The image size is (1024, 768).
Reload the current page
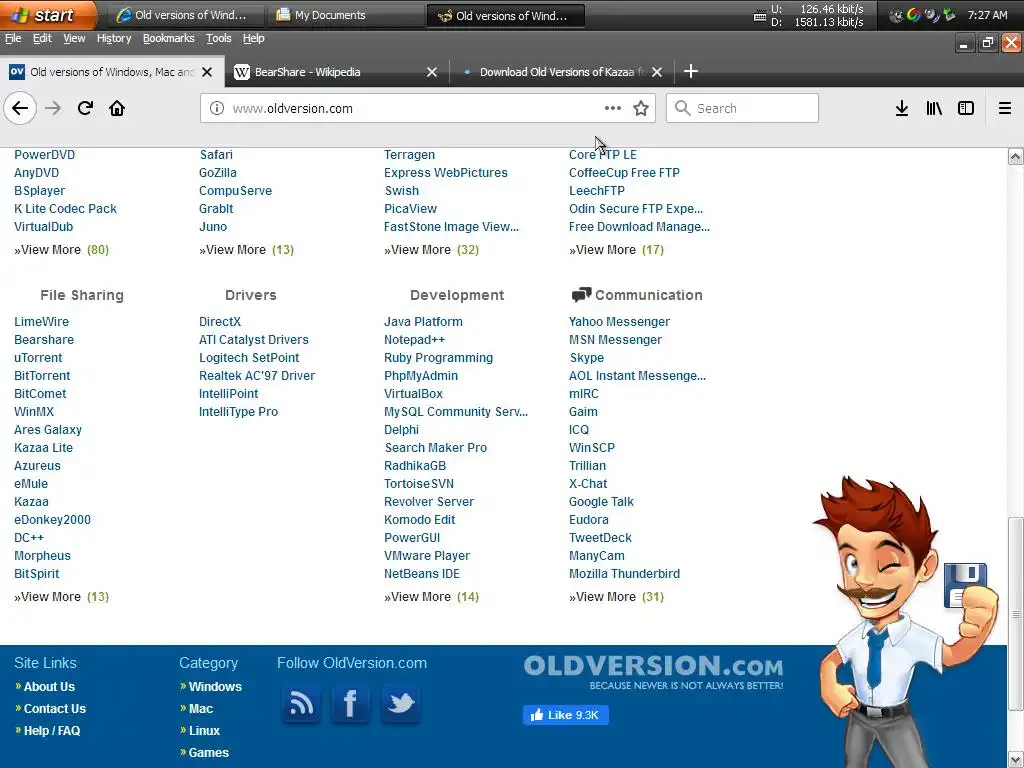(85, 108)
